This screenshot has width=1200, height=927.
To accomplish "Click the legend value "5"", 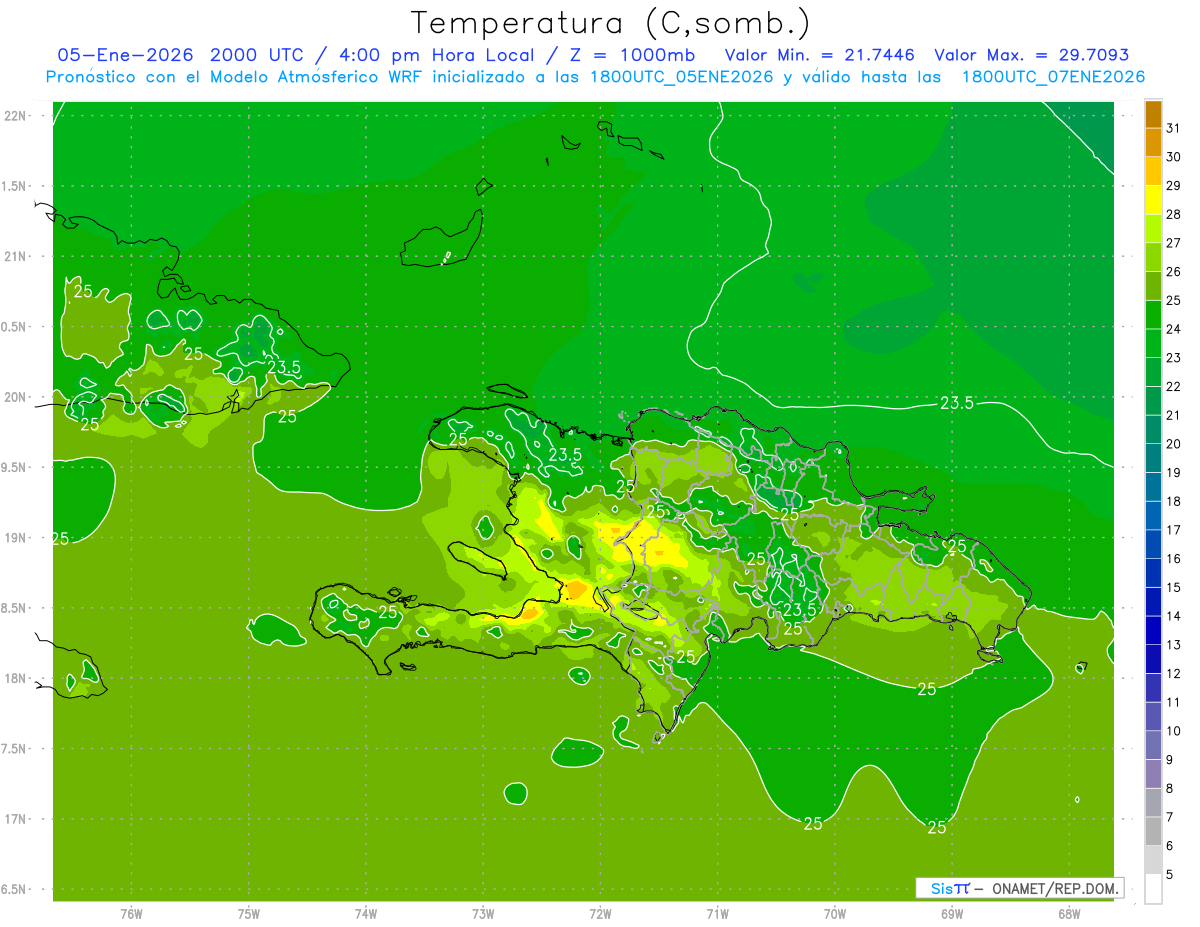I will click(x=1170, y=875).
